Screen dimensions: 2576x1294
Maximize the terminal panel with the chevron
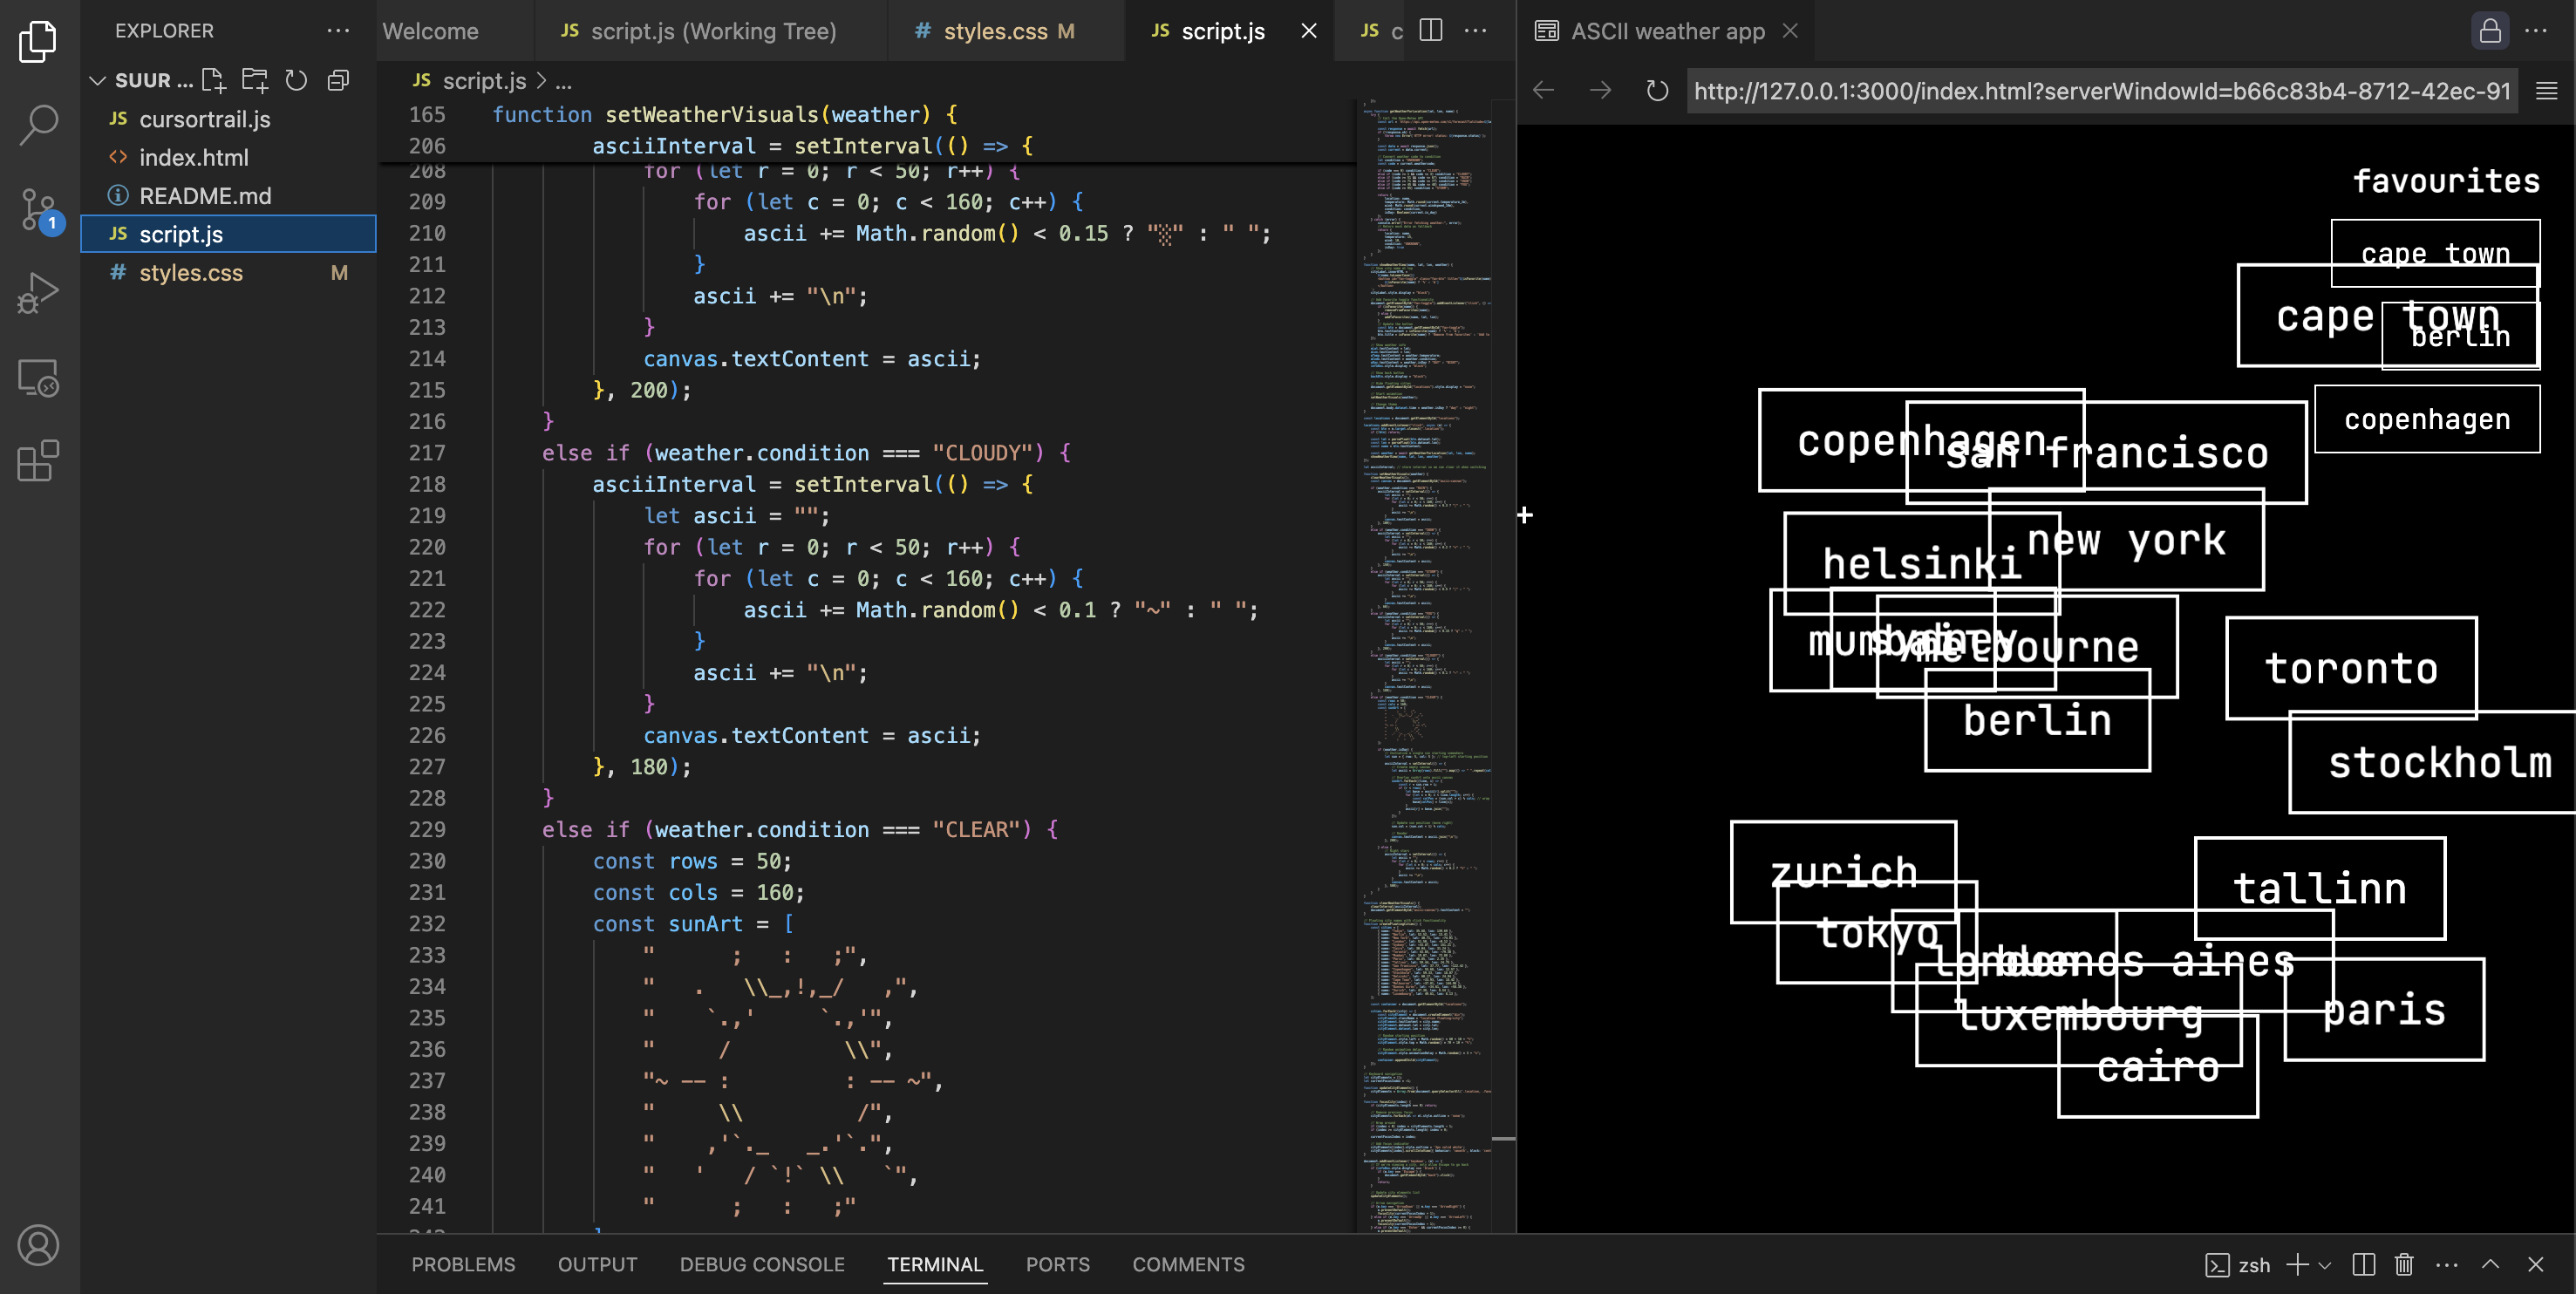2492,1264
